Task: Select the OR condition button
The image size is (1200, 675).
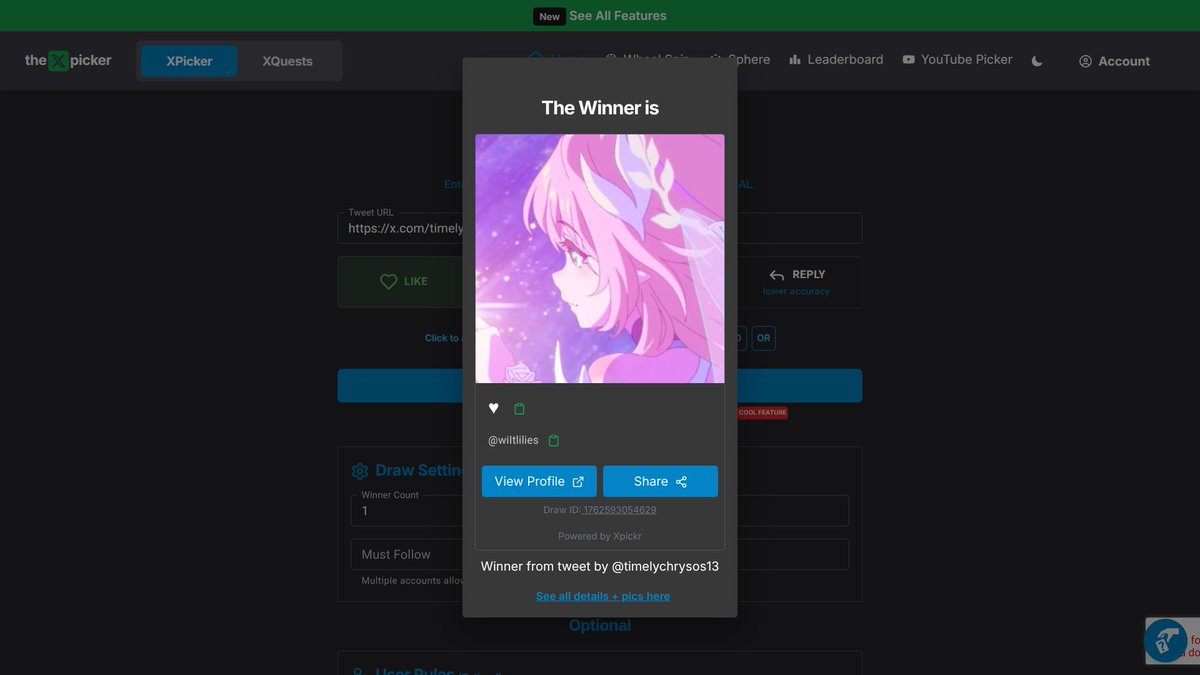Action: tap(763, 338)
